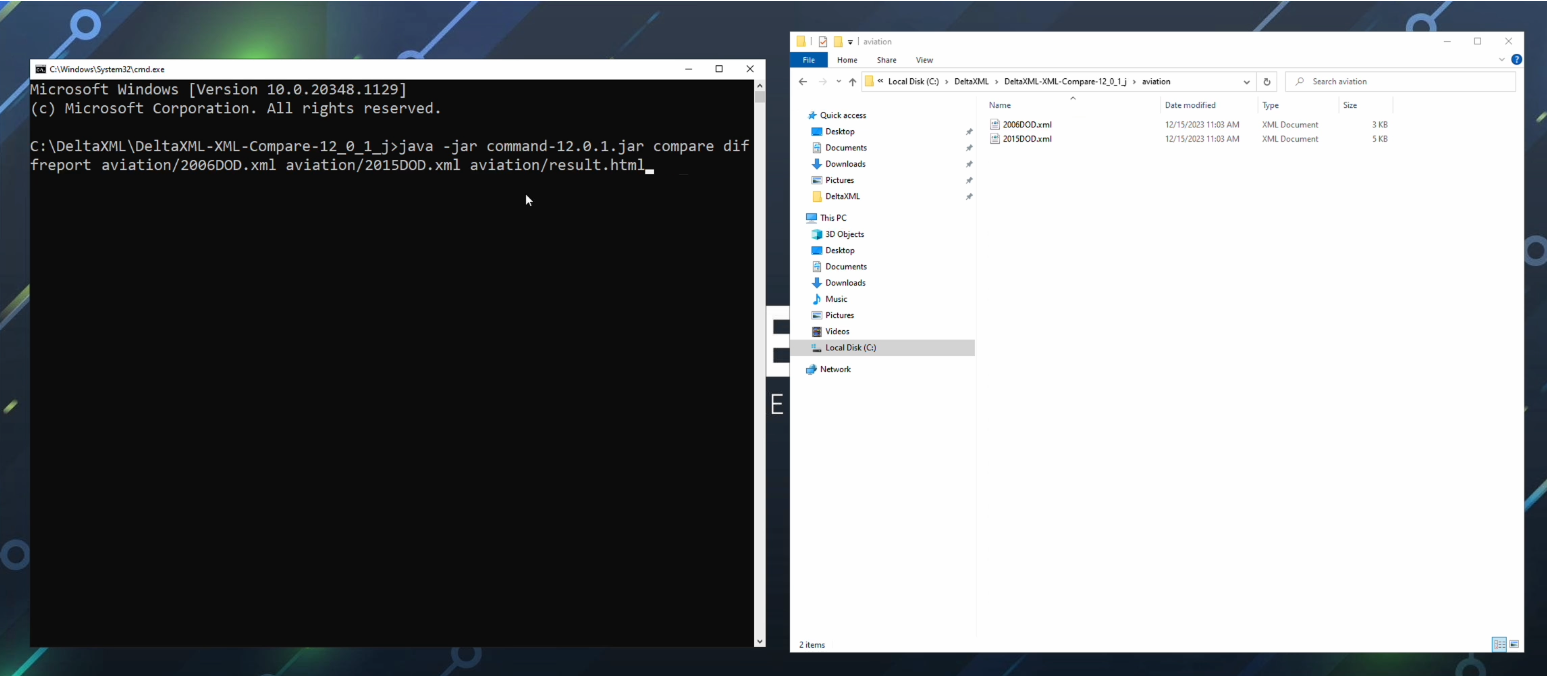Click the 2 items count in the status bar

[813, 645]
